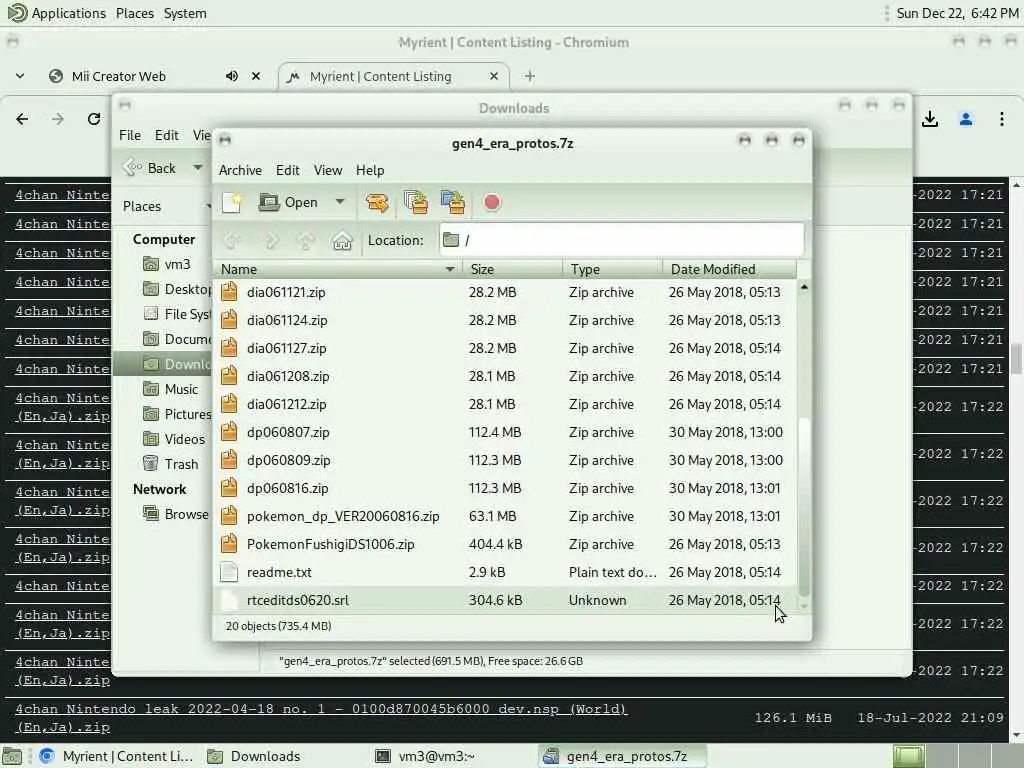
Task: Click the archive navigation forward arrow
Action: pyautogui.click(x=270, y=240)
